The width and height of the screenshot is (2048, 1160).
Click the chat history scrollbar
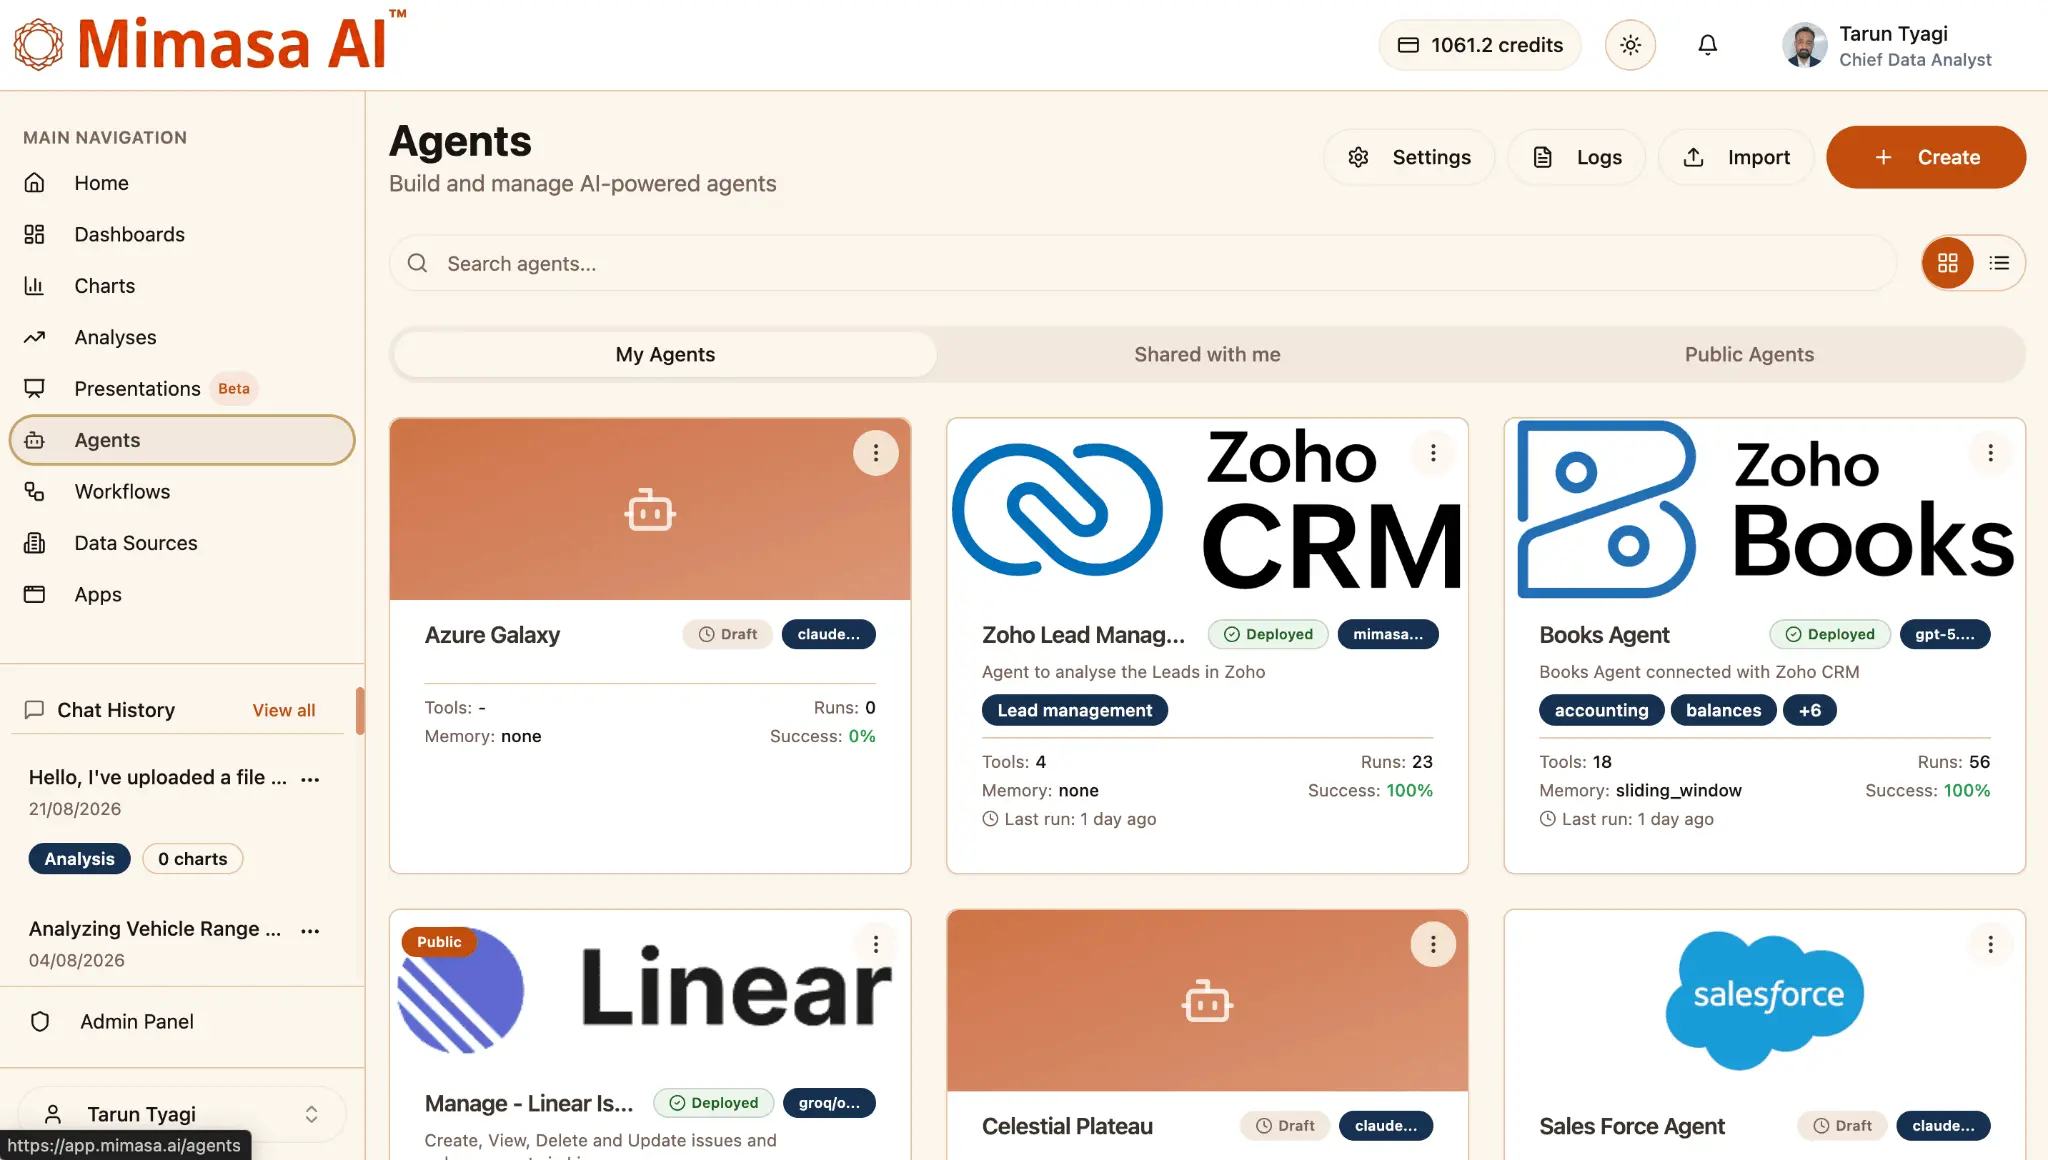click(x=360, y=710)
